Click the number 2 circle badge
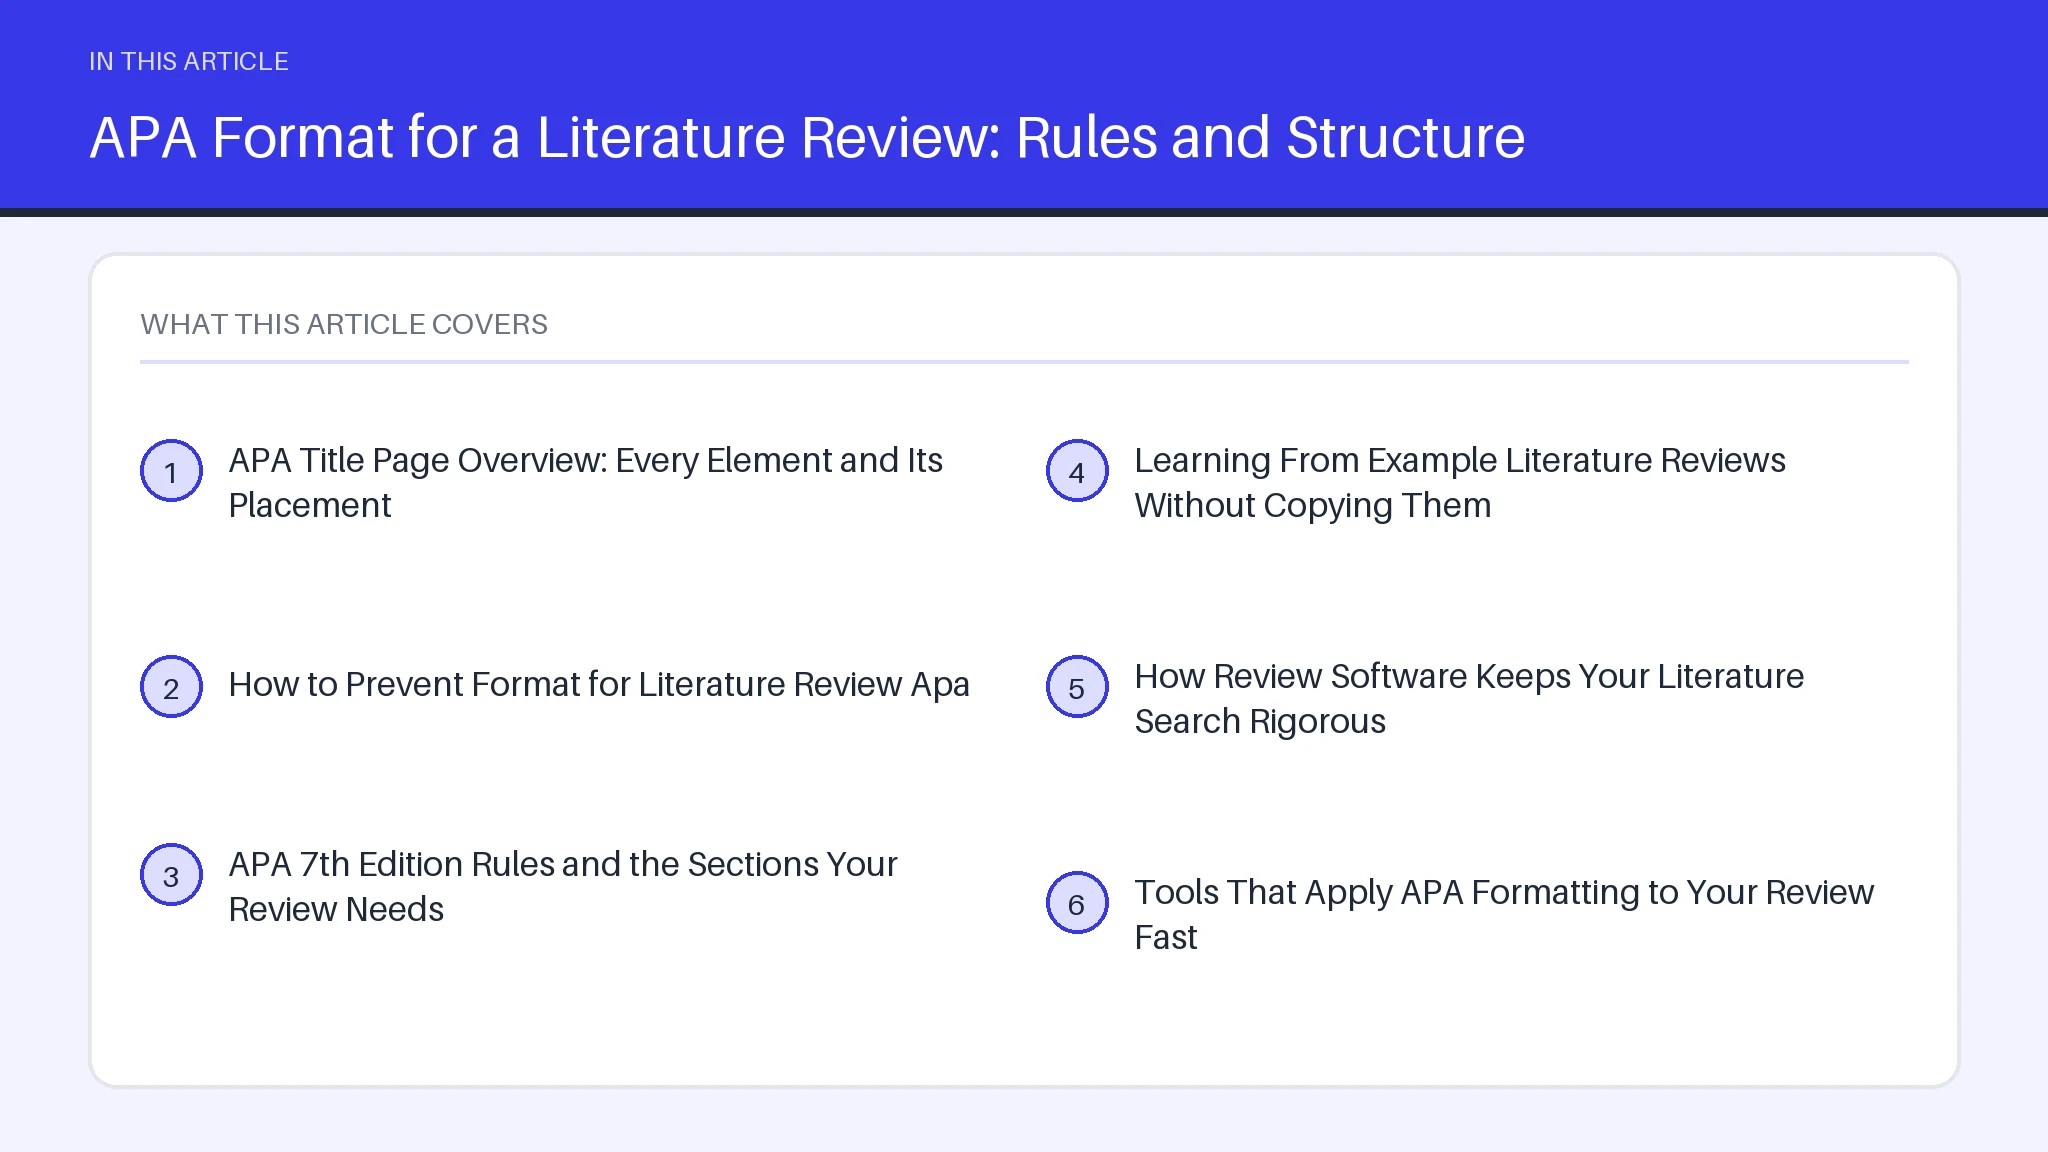This screenshot has height=1152, width=2048. [171, 687]
